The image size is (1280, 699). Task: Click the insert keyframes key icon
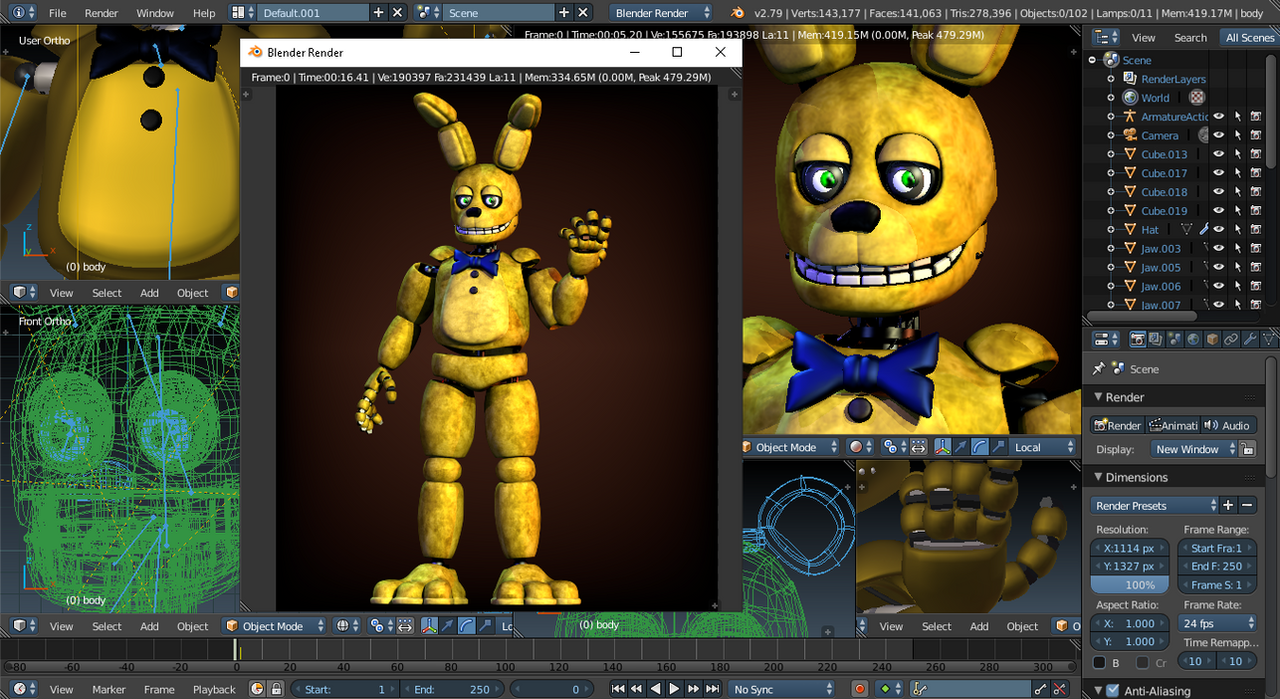click(1041, 689)
